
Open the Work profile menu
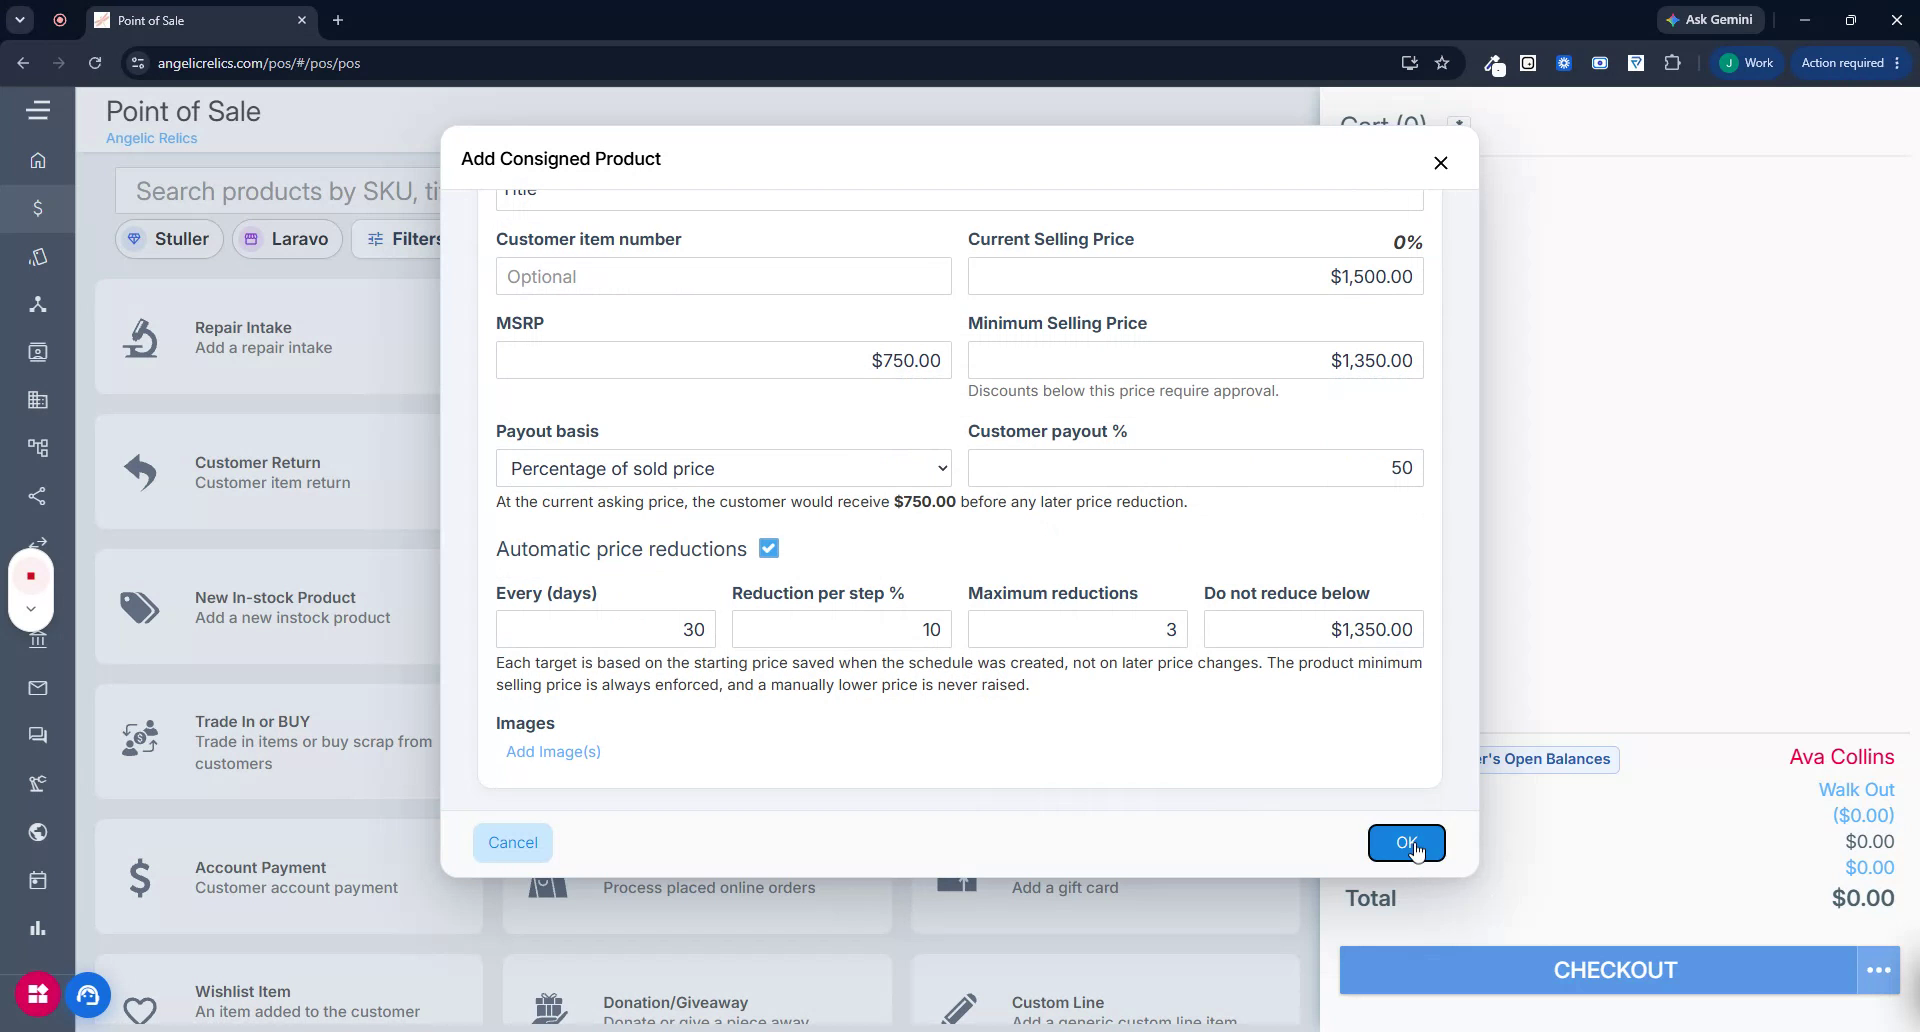[1746, 63]
